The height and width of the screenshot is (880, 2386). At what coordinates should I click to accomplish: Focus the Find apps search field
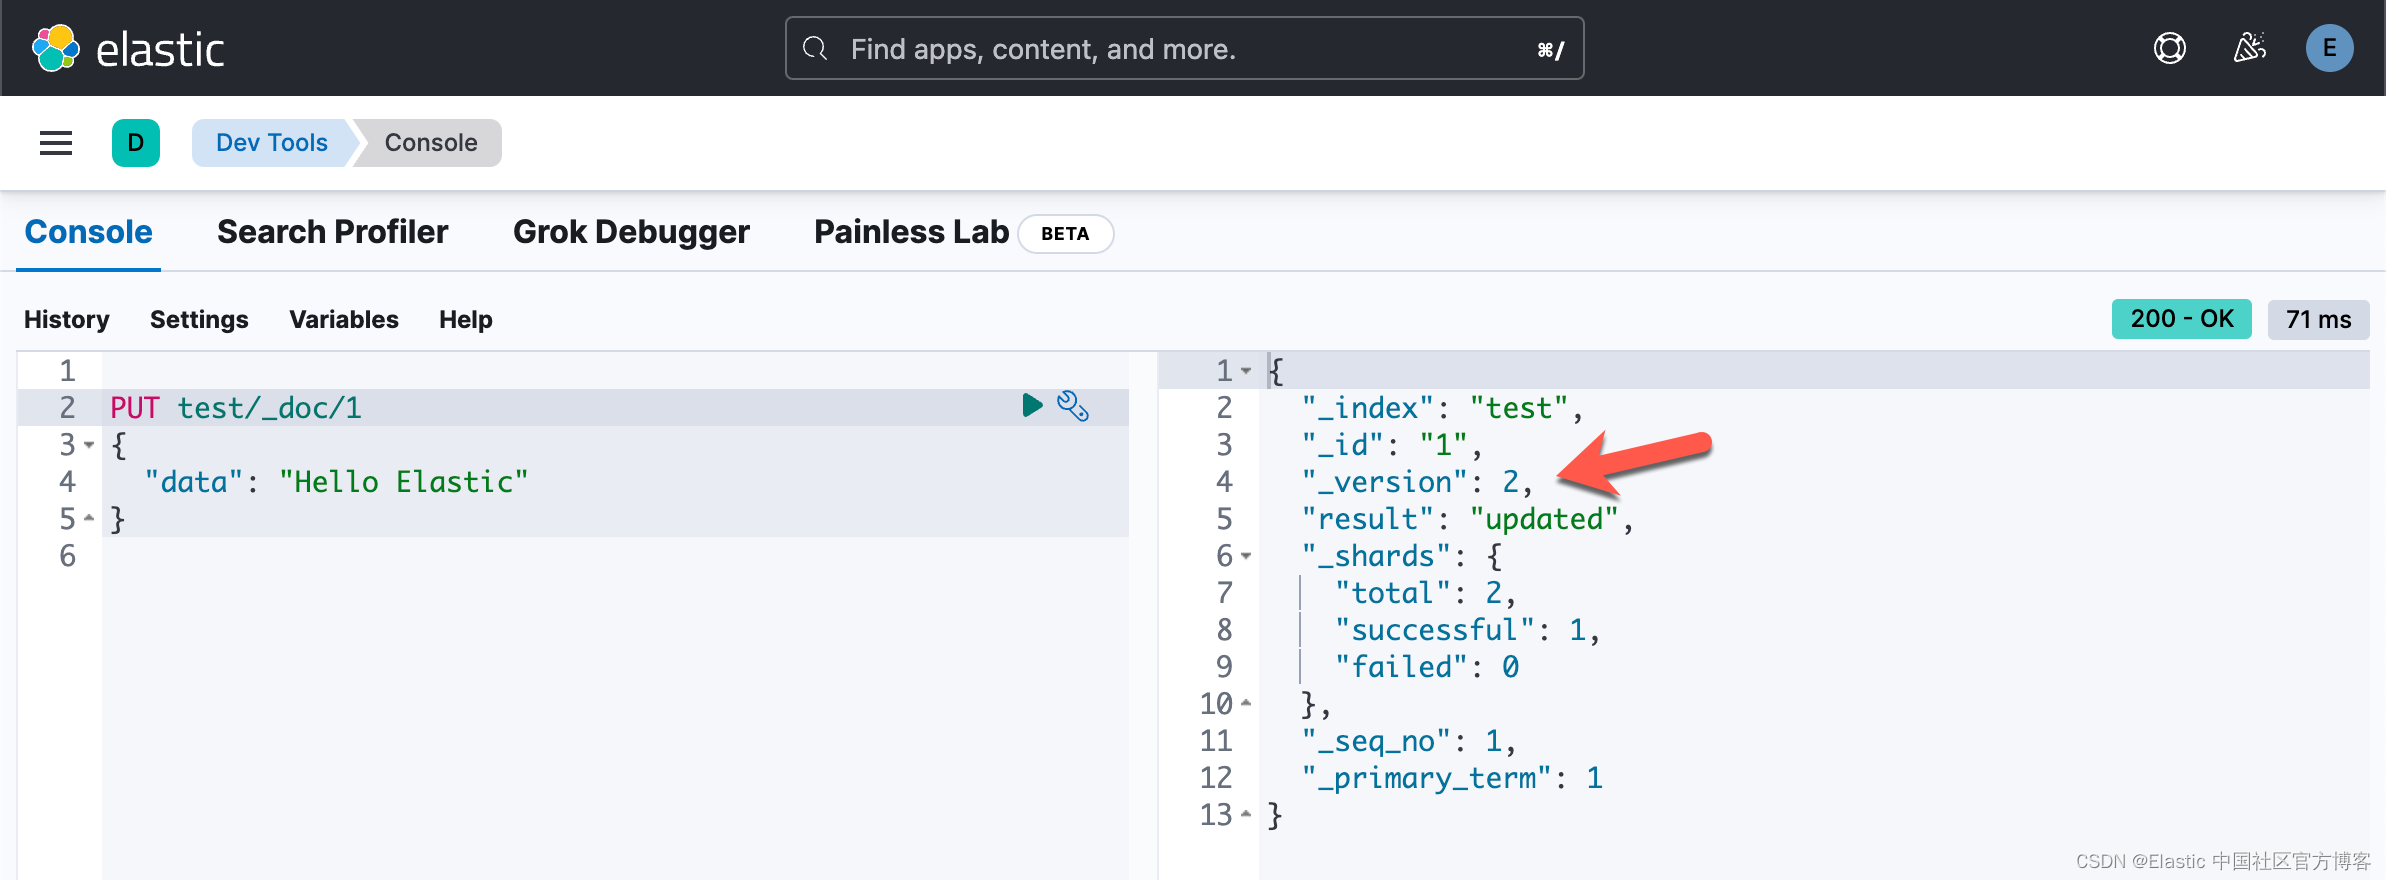[1184, 48]
